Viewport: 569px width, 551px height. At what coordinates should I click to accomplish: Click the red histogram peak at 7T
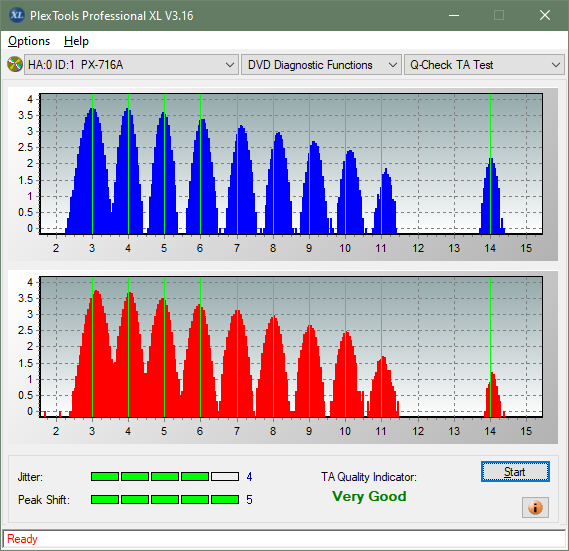pos(237,363)
